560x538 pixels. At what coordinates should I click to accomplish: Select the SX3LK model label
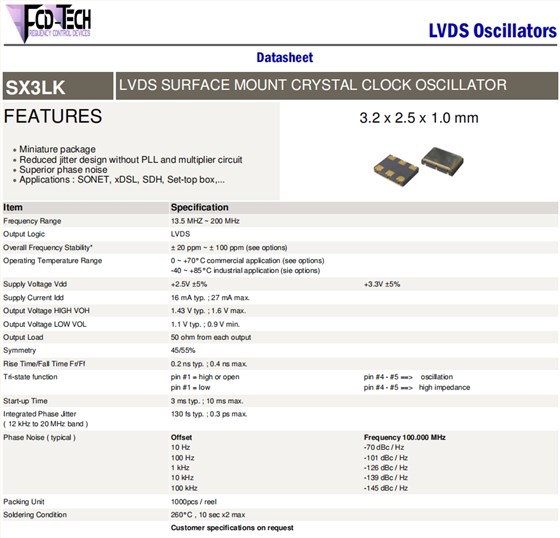pos(35,87)
